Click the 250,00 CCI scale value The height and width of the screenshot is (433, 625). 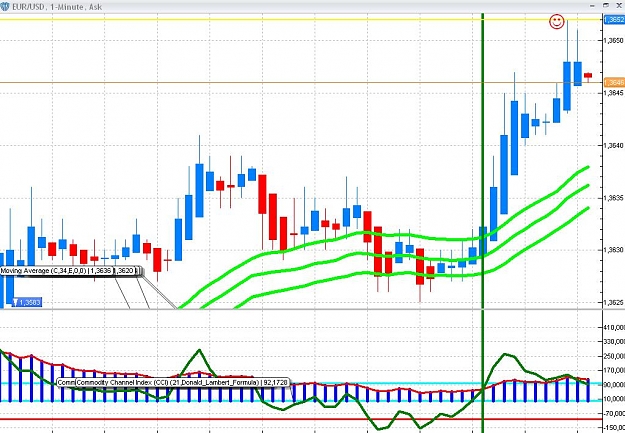tap(614, 356)
